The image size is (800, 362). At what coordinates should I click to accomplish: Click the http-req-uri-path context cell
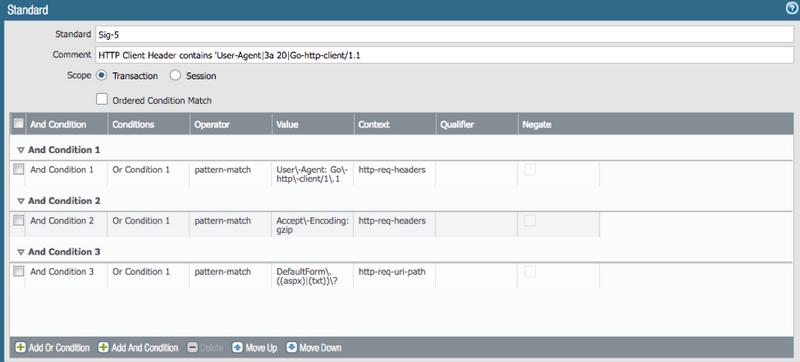pyautogui.click(x=395, y=276)
